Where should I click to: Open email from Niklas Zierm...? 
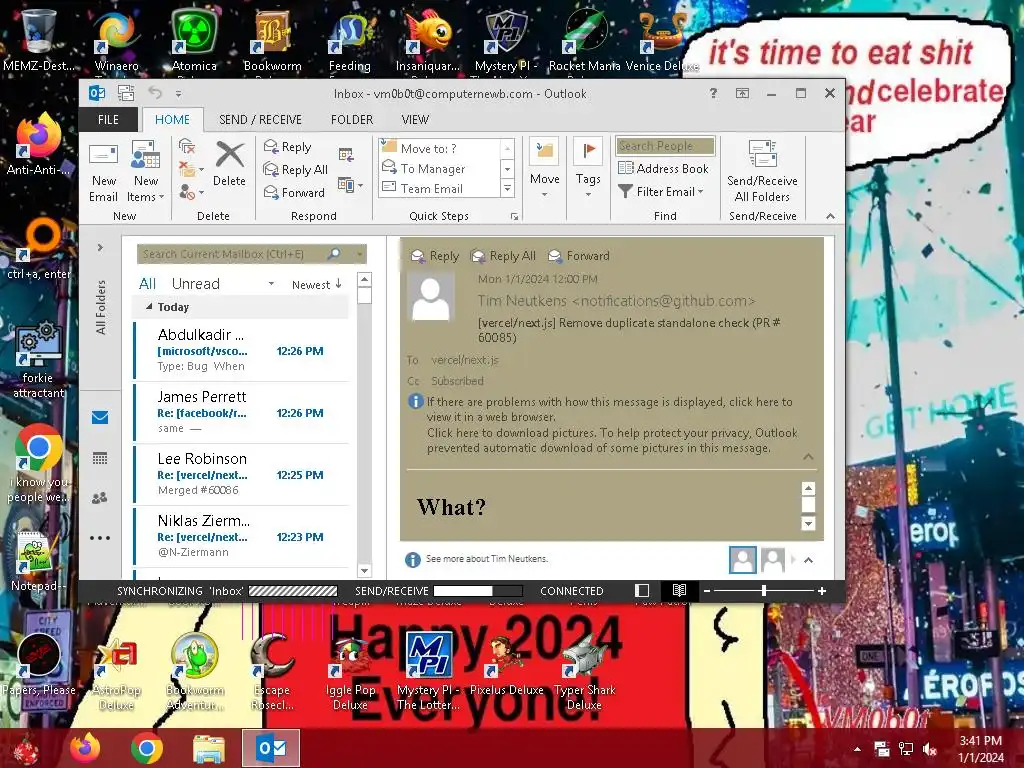(x=241, y=536)
